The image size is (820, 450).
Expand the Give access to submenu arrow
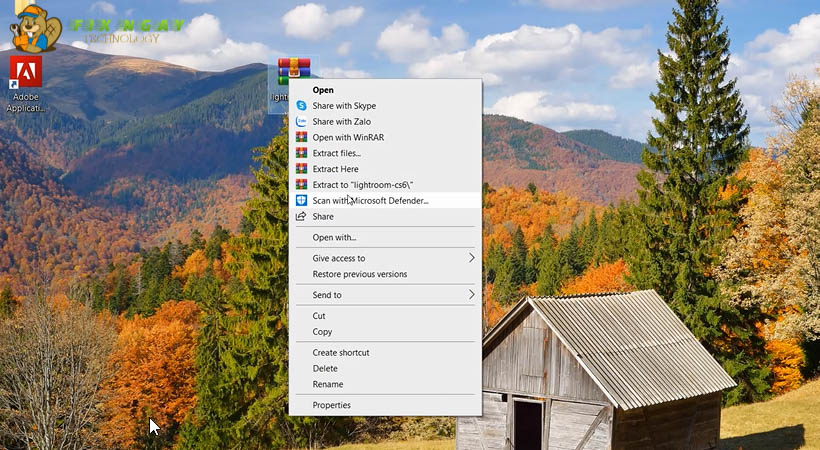(x=472, y=258)
